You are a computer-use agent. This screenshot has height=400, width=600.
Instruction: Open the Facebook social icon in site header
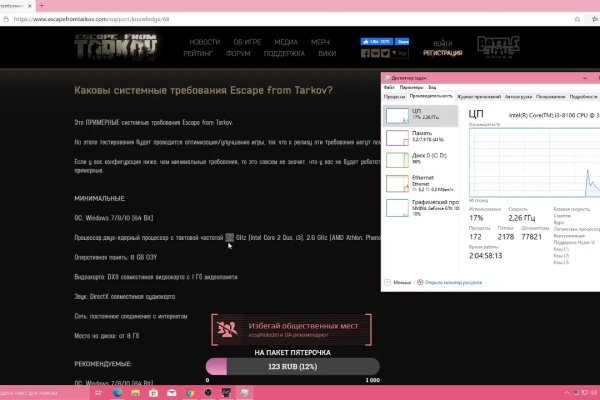point(365,53)
